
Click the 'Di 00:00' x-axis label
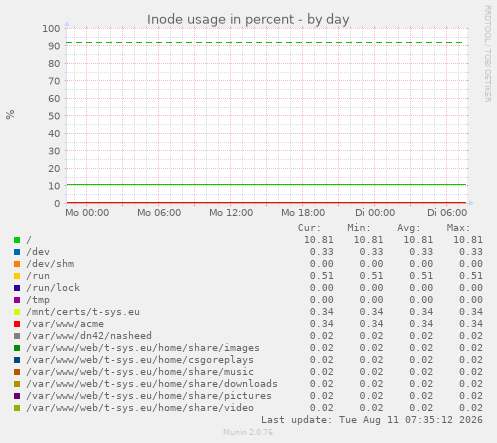click(x=375, y=213)
